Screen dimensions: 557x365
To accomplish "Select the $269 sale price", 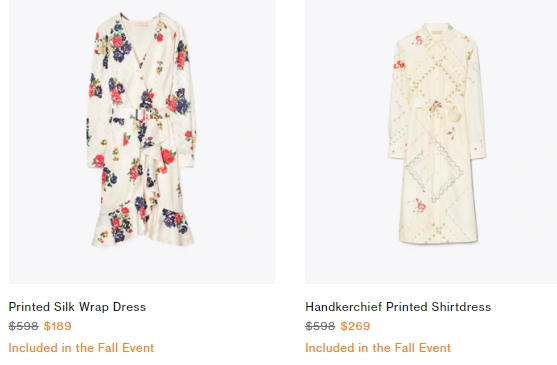I will coord(355,326).
